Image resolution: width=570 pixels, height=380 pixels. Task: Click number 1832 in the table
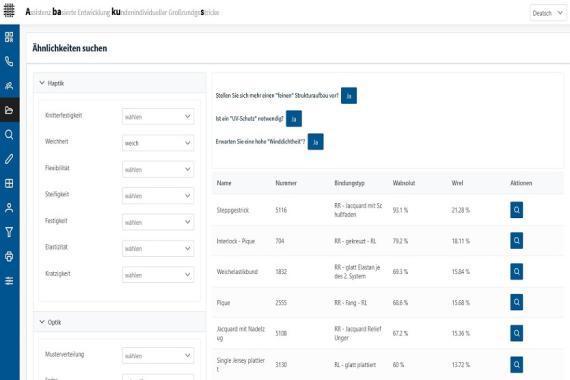pyautogui.click(x=281, y=272)
